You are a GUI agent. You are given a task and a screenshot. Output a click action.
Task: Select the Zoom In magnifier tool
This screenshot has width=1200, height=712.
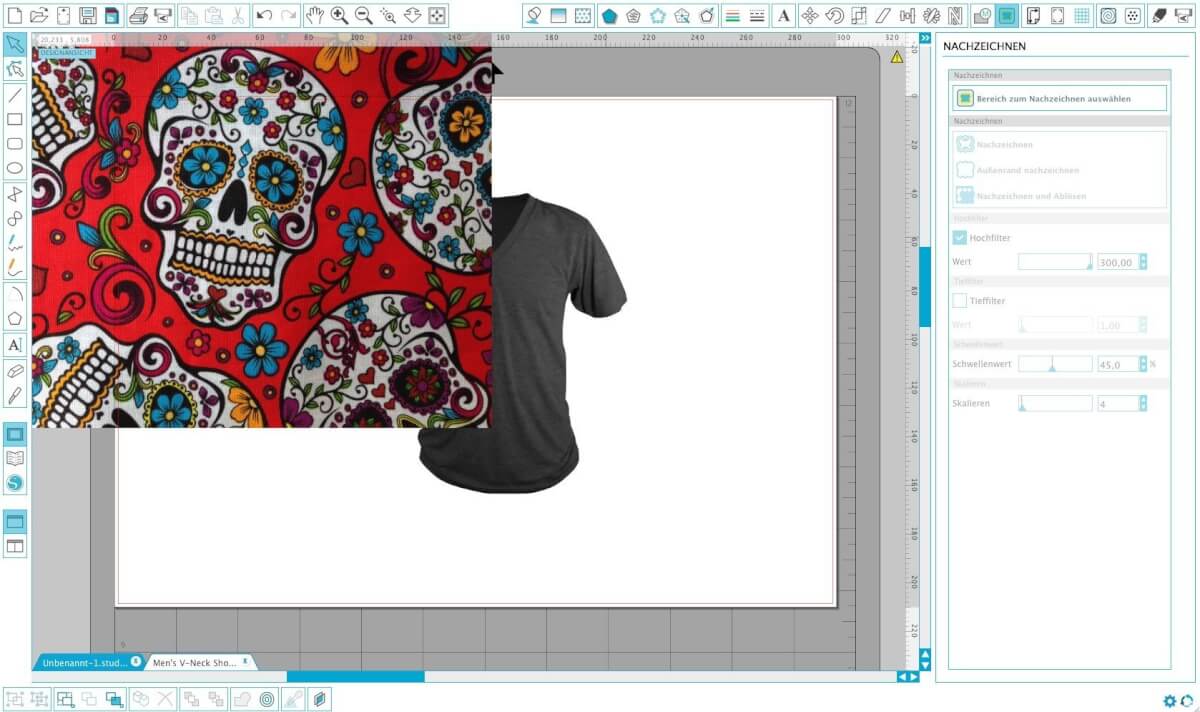click(x=339, y=15)
